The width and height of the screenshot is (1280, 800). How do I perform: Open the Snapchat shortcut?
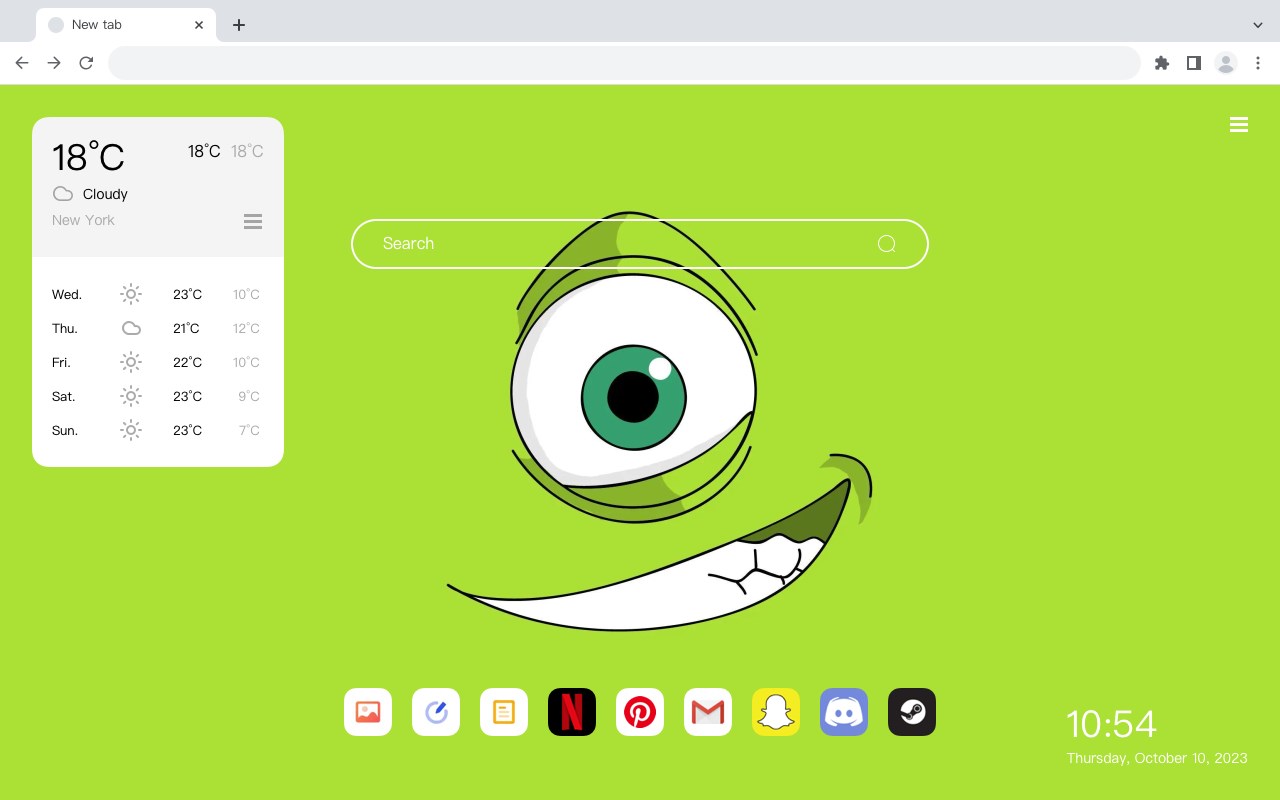tap(776, 712)
